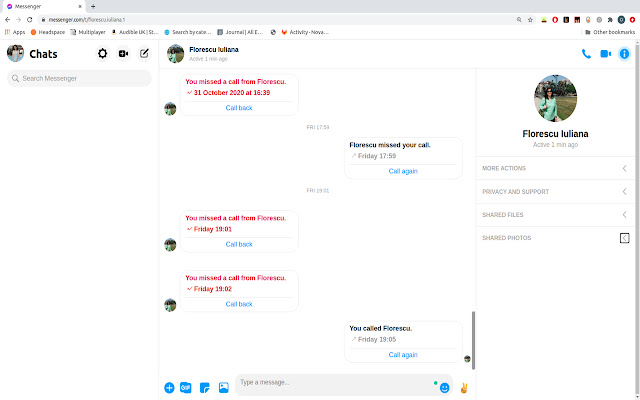The image size is (640, 400).
Task: Open Apps bookmark shortcut
Action: click(x=15, y=32)
